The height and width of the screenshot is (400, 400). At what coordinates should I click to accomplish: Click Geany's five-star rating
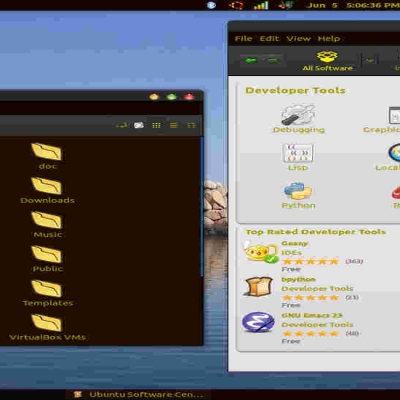point(310,261)
